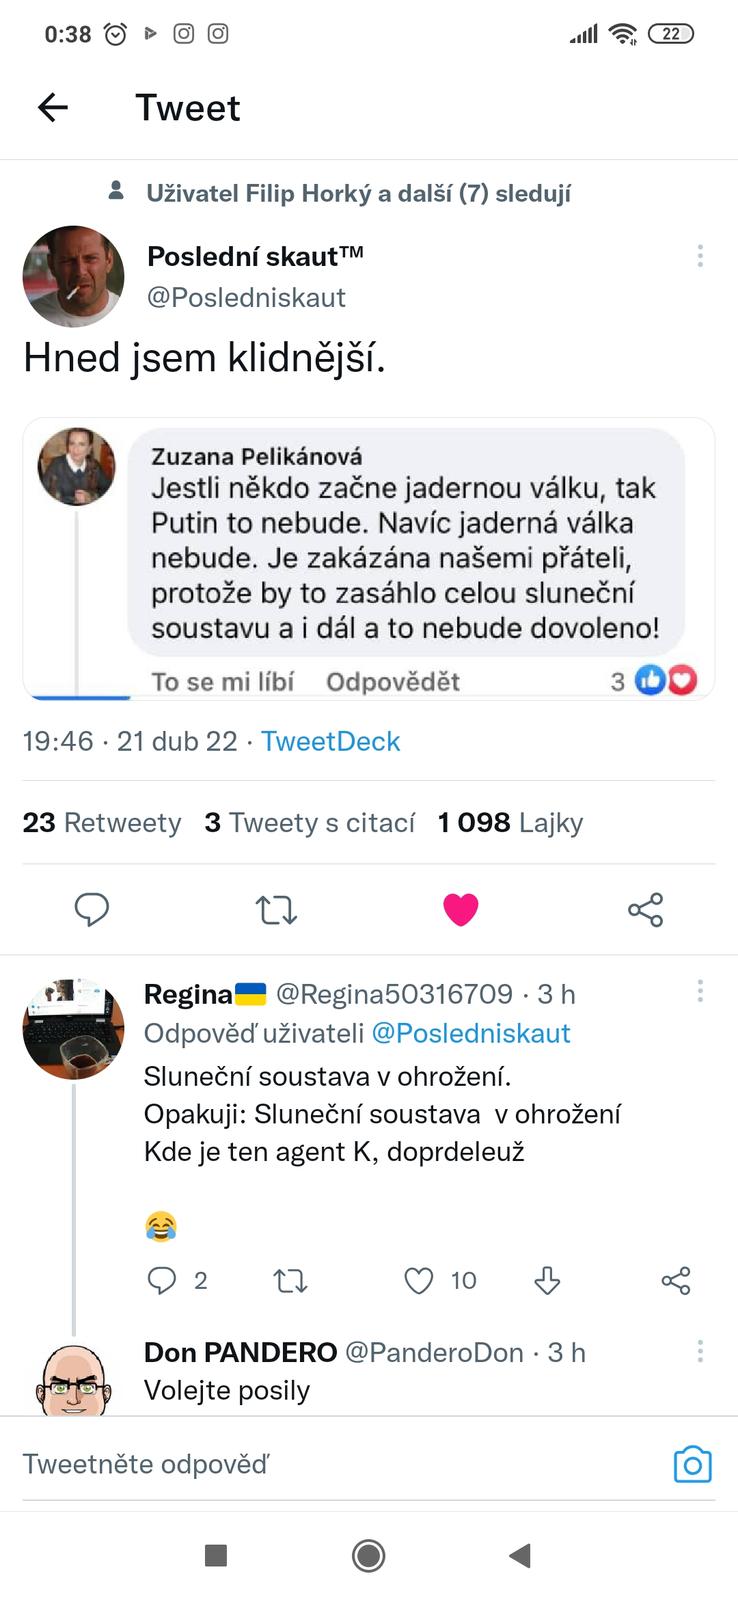
Task: Open the camera icon in the reply bar
Action: tap(692, 1465)
